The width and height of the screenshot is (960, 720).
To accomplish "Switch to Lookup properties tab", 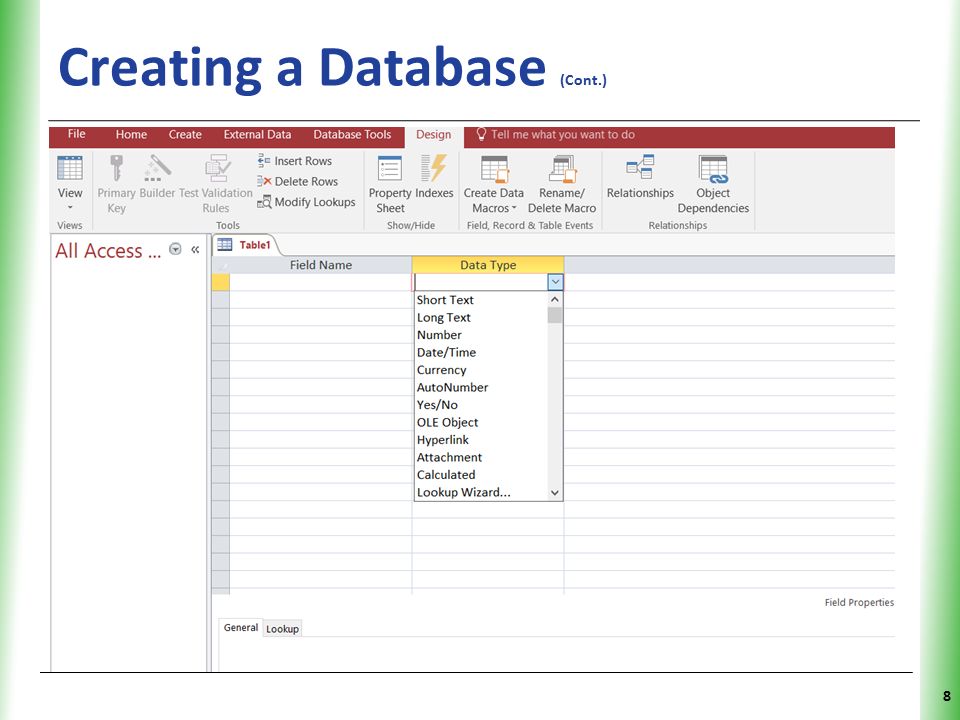I will pyautogui.click(x=282, y=629).
